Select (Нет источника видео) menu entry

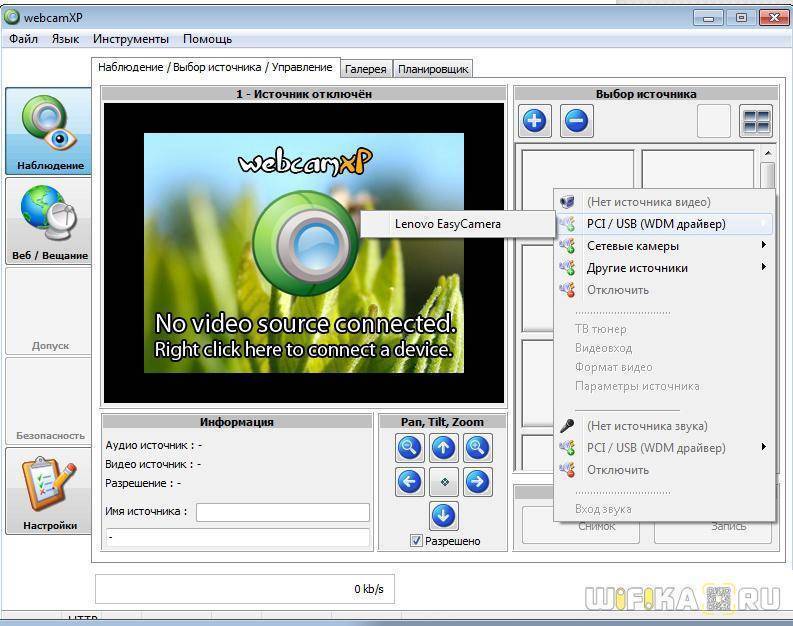click(665, 202)
